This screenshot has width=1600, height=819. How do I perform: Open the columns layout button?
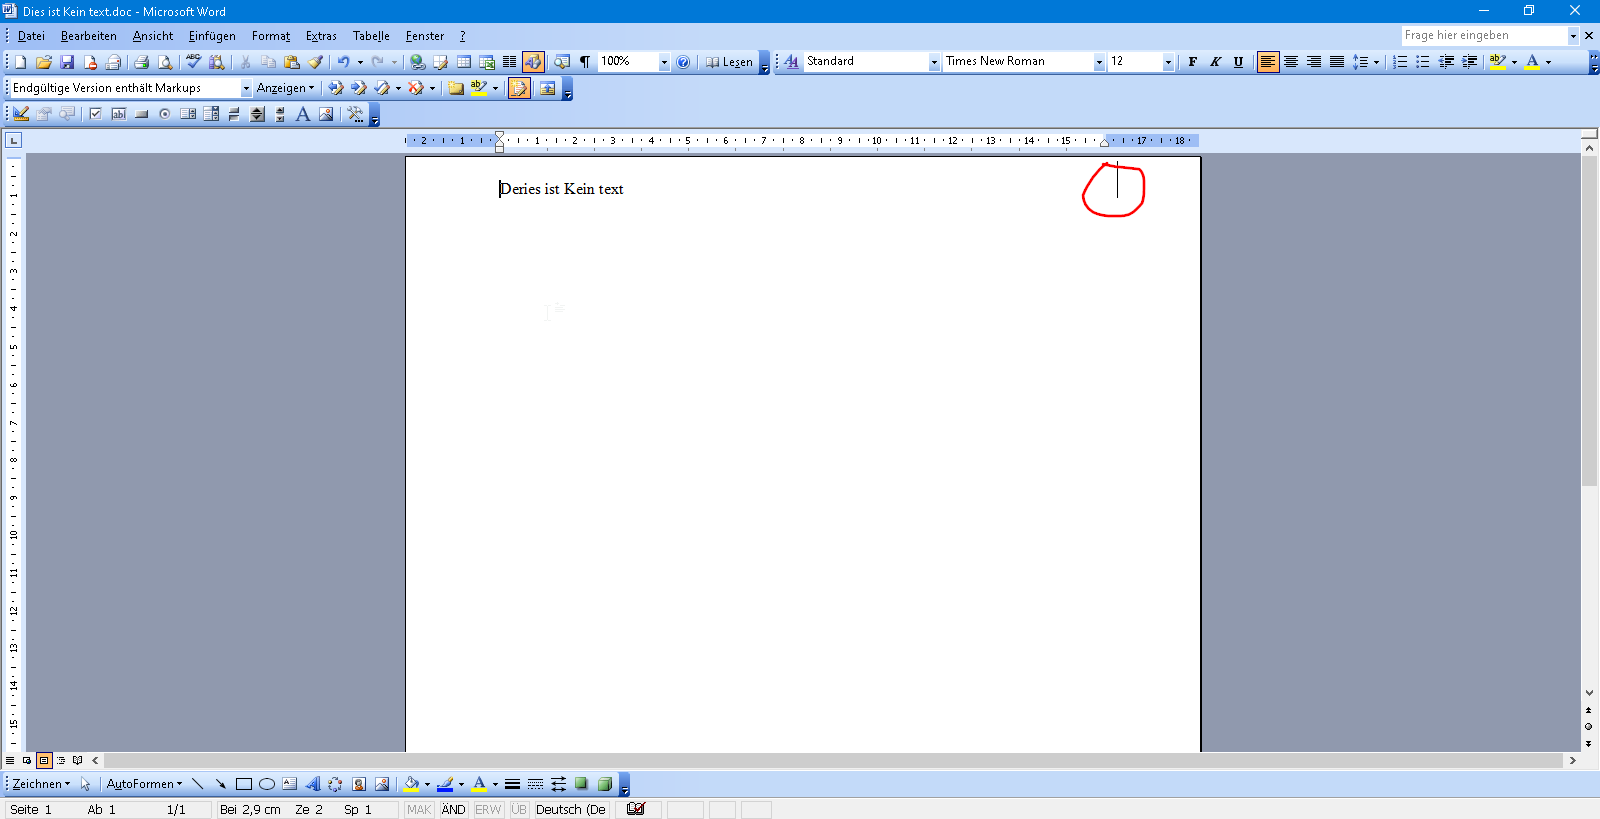(x=510, y=62)
